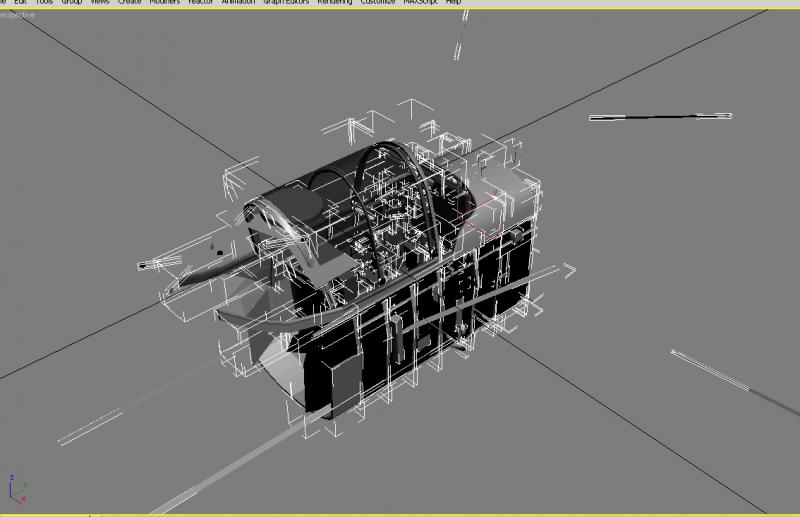The image size is (800, 517).
Task: Open the Create menu
Action: click(130, 2)
